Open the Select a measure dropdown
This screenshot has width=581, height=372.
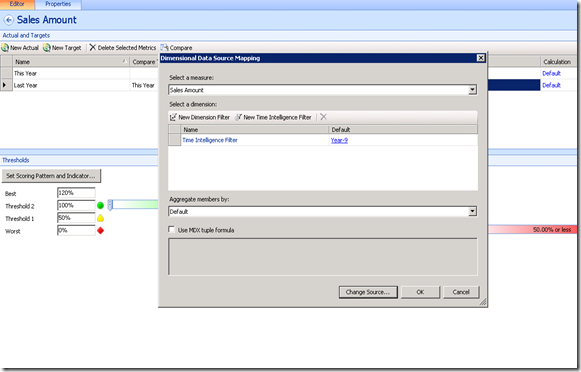pos(472,90)
